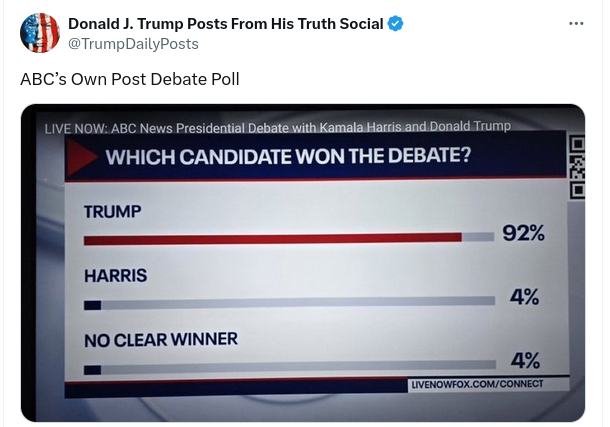
Task: Click the 4% value beside Harris
Action: click(x=525, y=297)
